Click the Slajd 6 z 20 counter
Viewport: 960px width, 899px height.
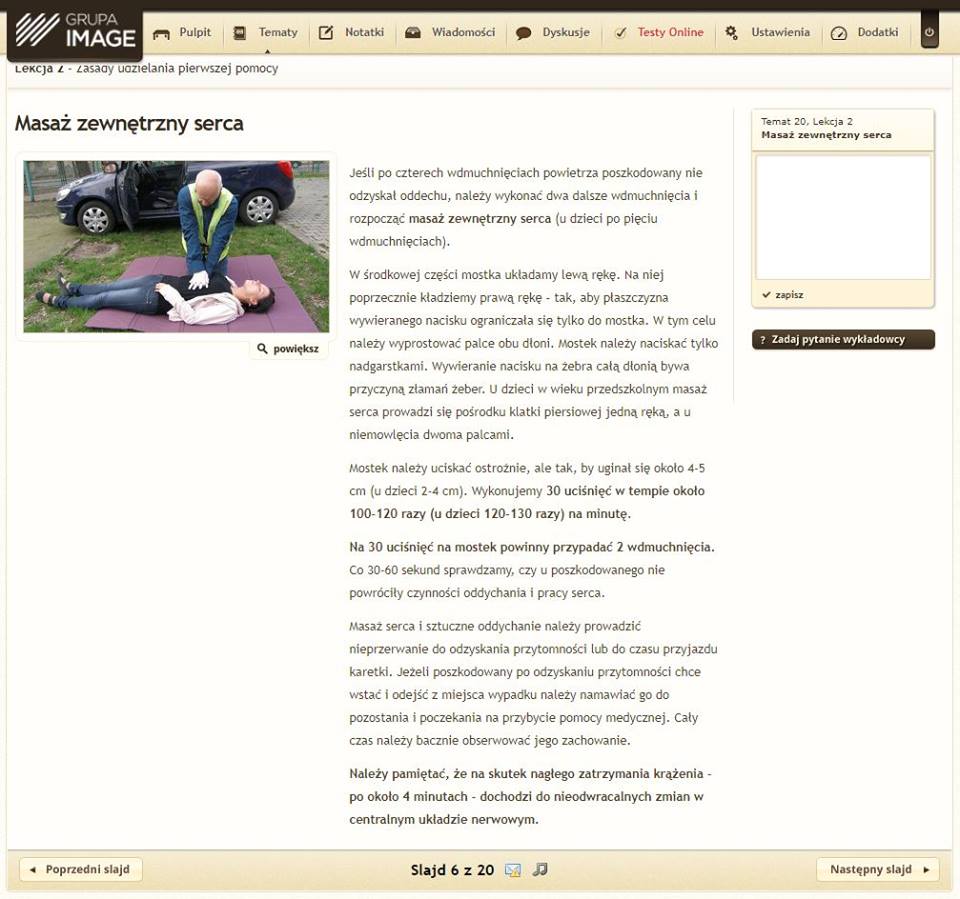coord(452,870)
